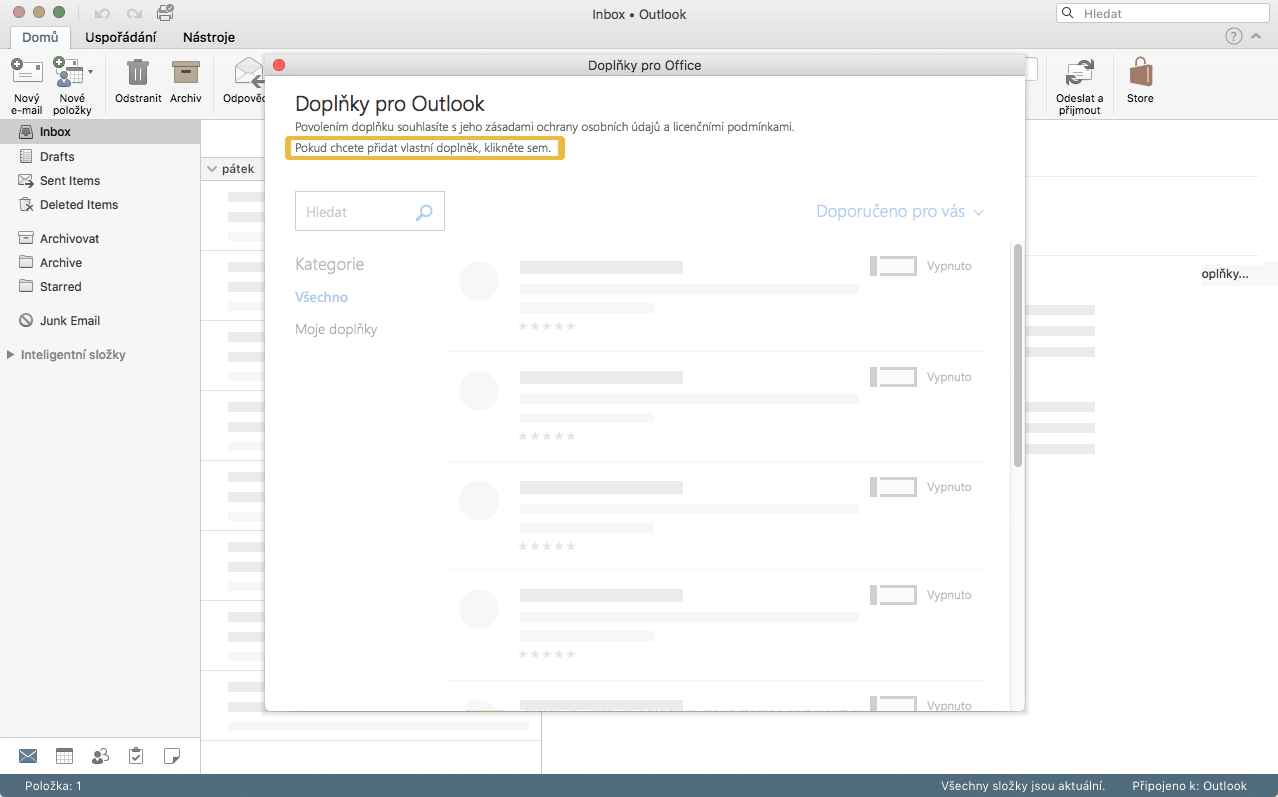Switch to Mail view envelope icon
This screenshot has width=1278, height=797.
(28, 756)
